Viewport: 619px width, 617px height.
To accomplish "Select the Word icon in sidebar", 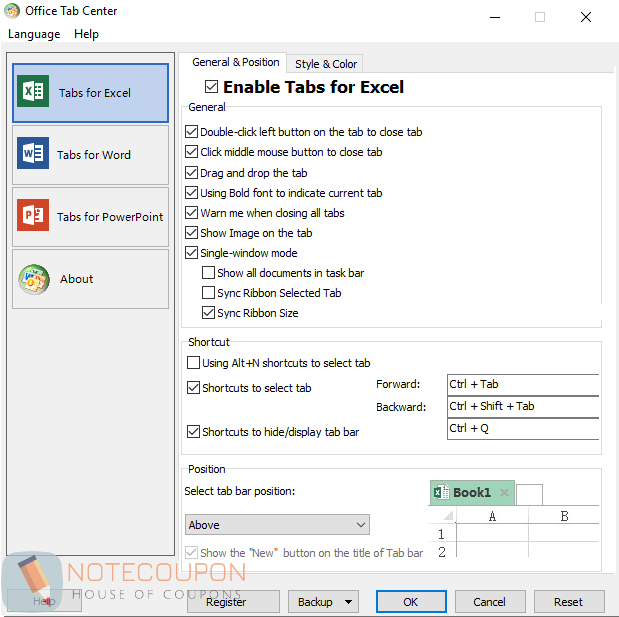I will (x=33, y=153).
